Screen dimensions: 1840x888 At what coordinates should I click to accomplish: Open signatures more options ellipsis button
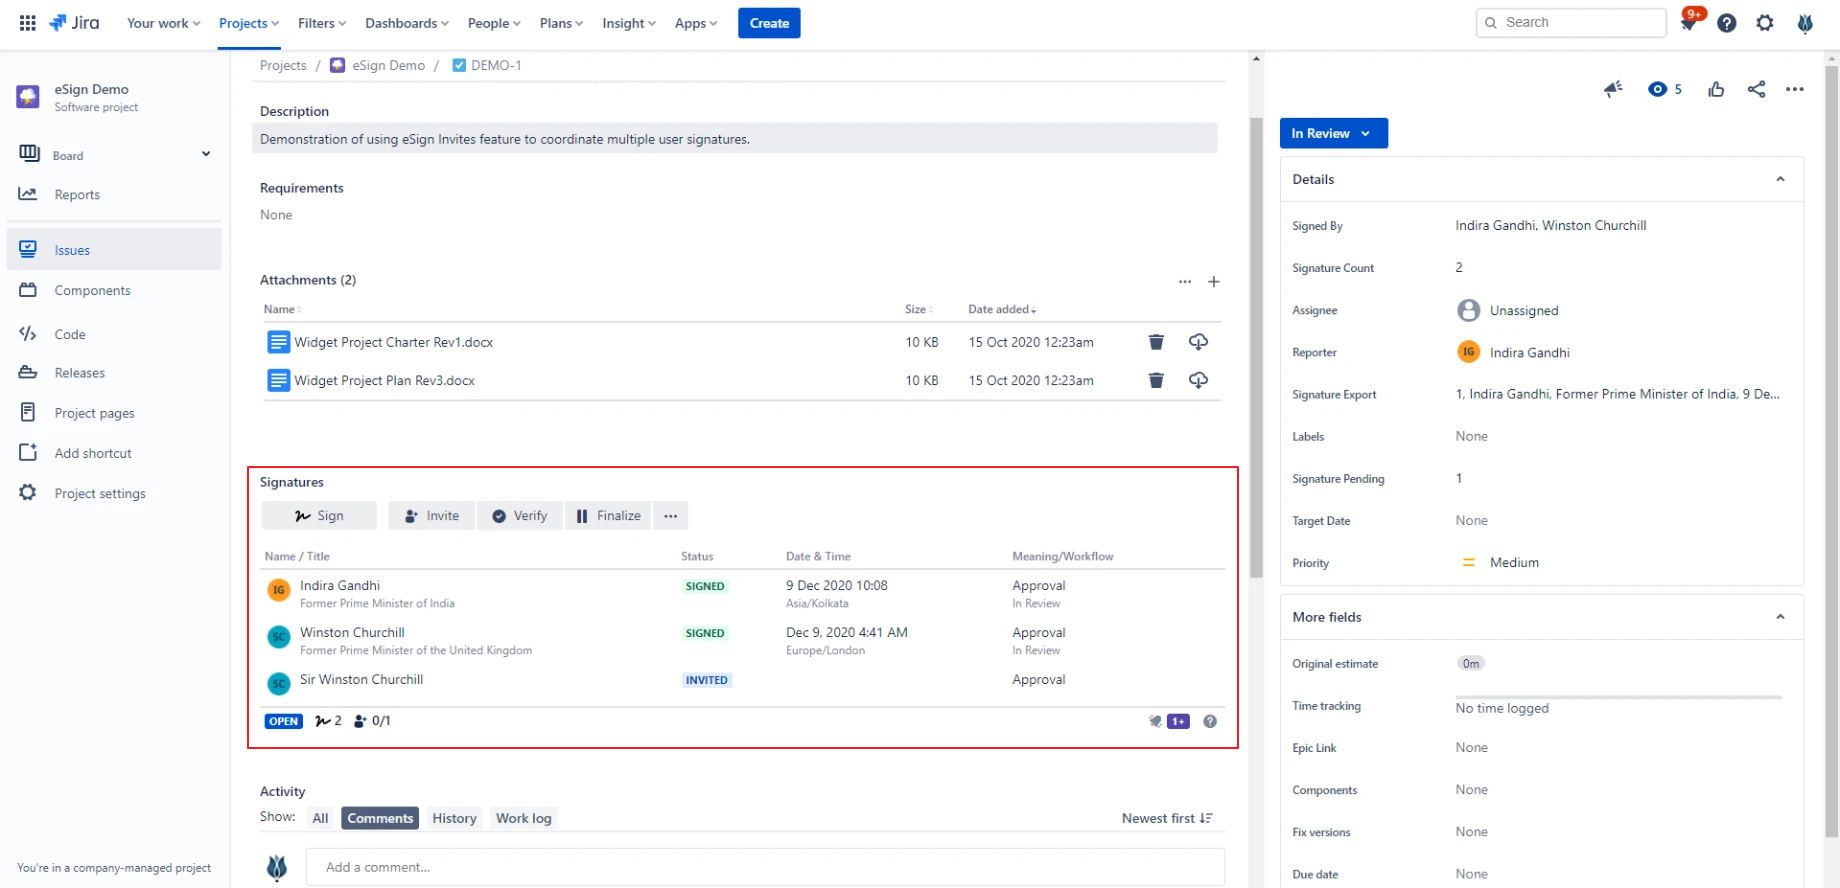click(670, 516)
